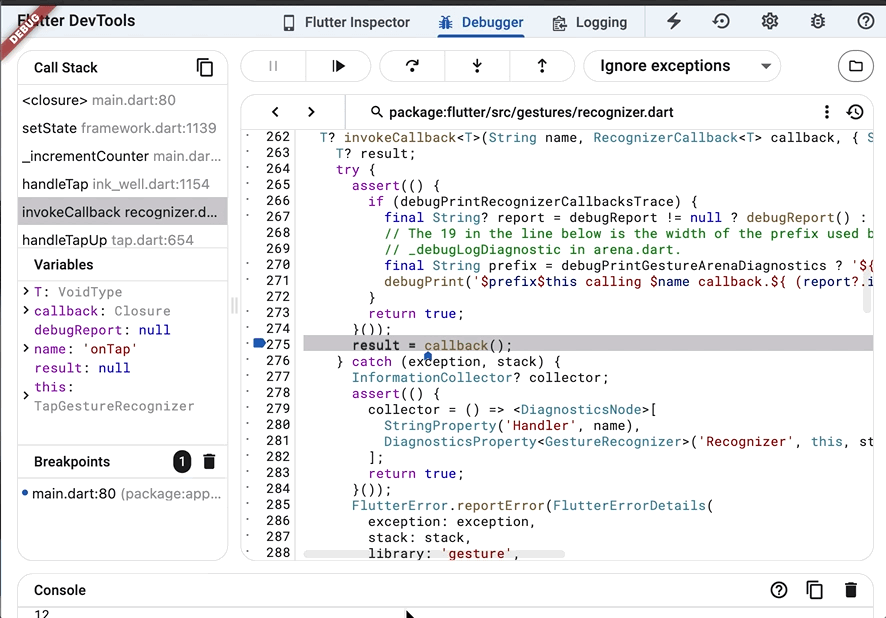Clear the console with trash icon
This screenshot has height=618, width=886.
point(850,590)
